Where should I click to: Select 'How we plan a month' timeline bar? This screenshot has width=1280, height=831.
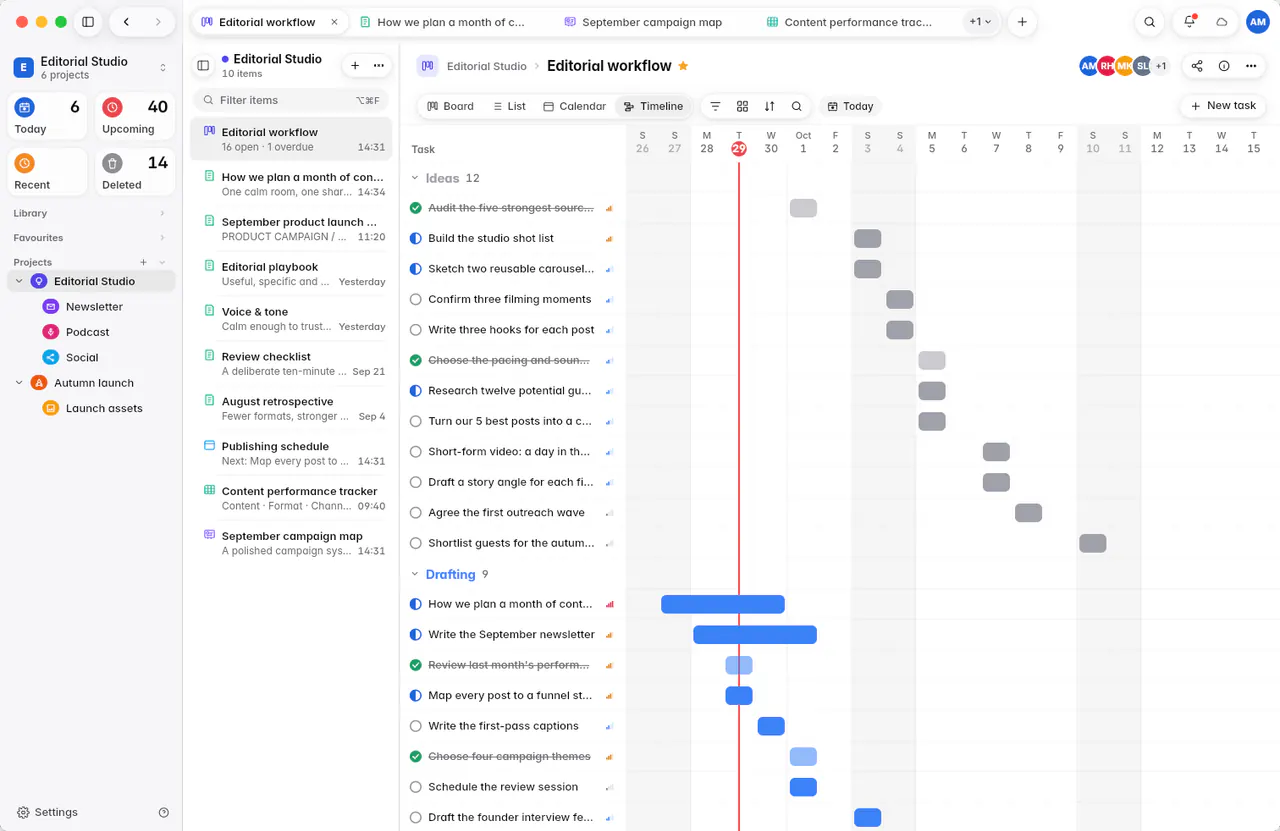[723, 604]
